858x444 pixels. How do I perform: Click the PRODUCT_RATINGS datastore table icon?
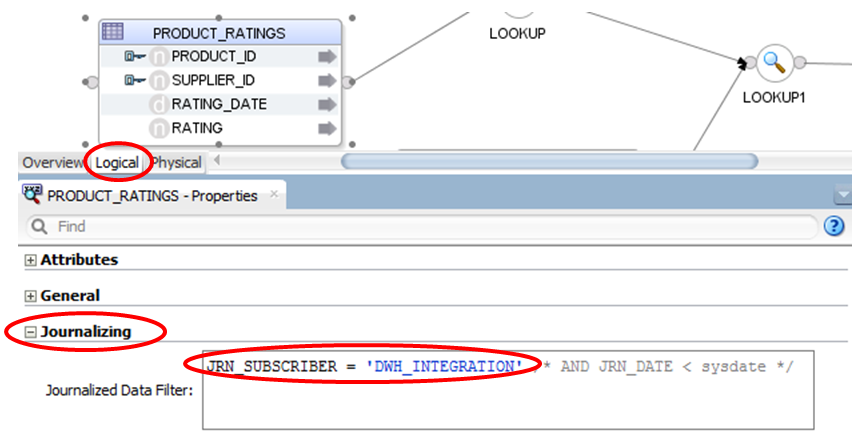point(113,31)
